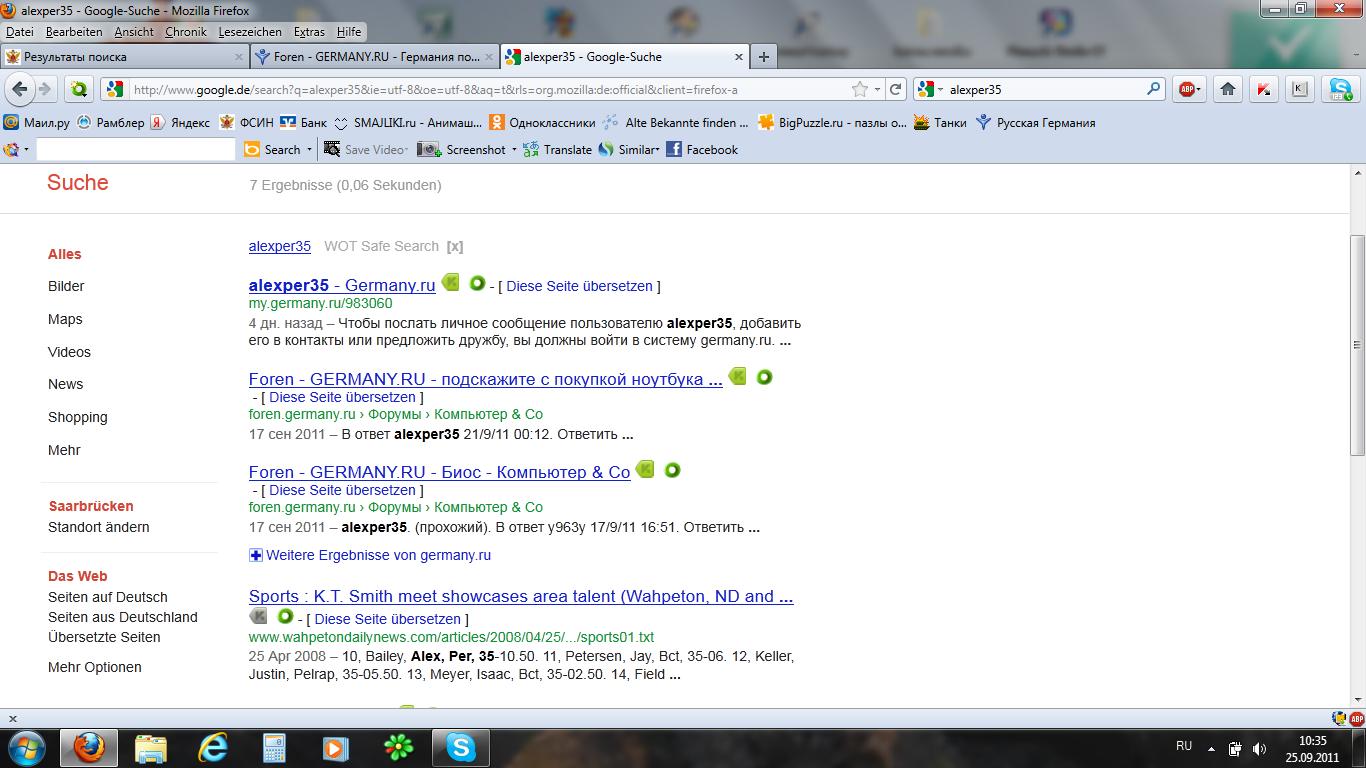Adjust volume via the speaker tray icon
Image resolution: width=1366 pixels, height=768 pixels.
(x=1258, y=747)
